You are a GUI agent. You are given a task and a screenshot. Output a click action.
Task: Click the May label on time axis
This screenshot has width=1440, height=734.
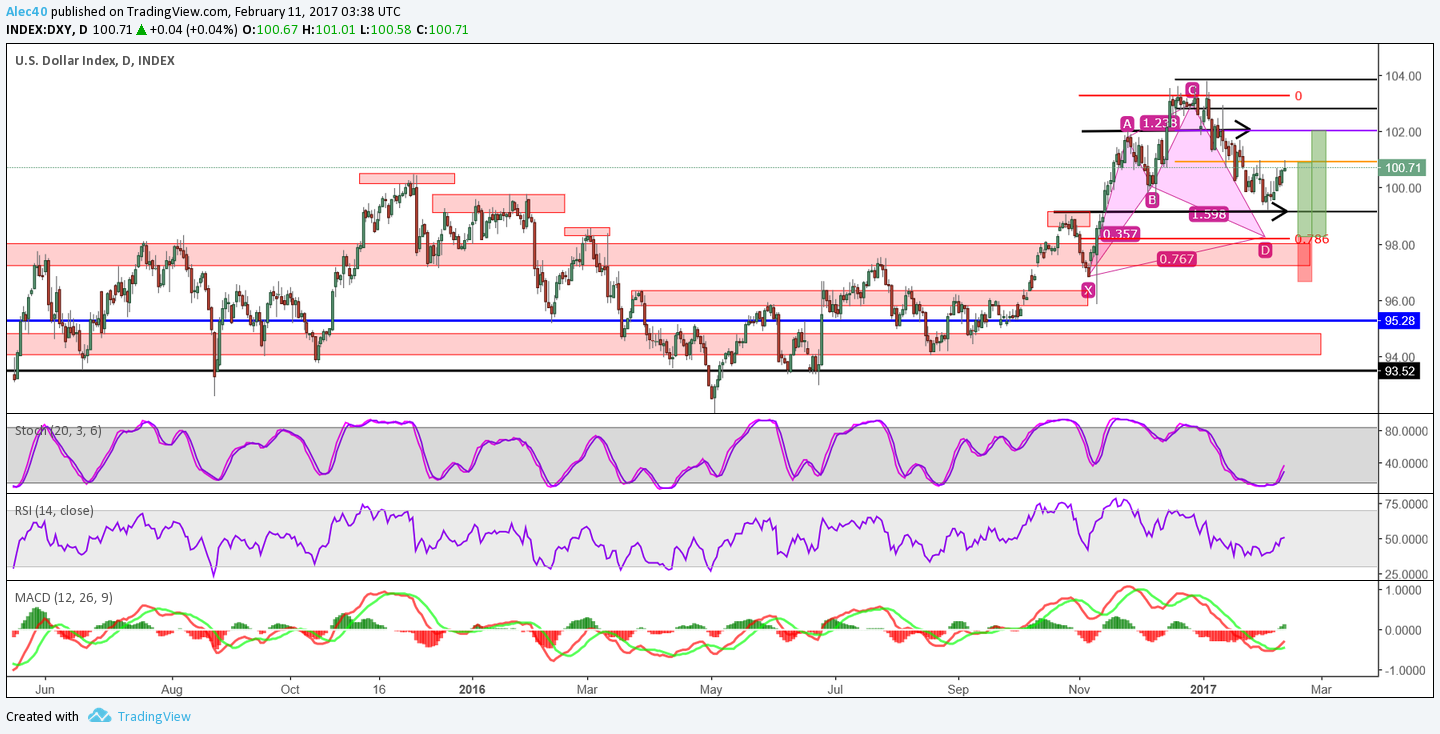click(x=710, y=690)
